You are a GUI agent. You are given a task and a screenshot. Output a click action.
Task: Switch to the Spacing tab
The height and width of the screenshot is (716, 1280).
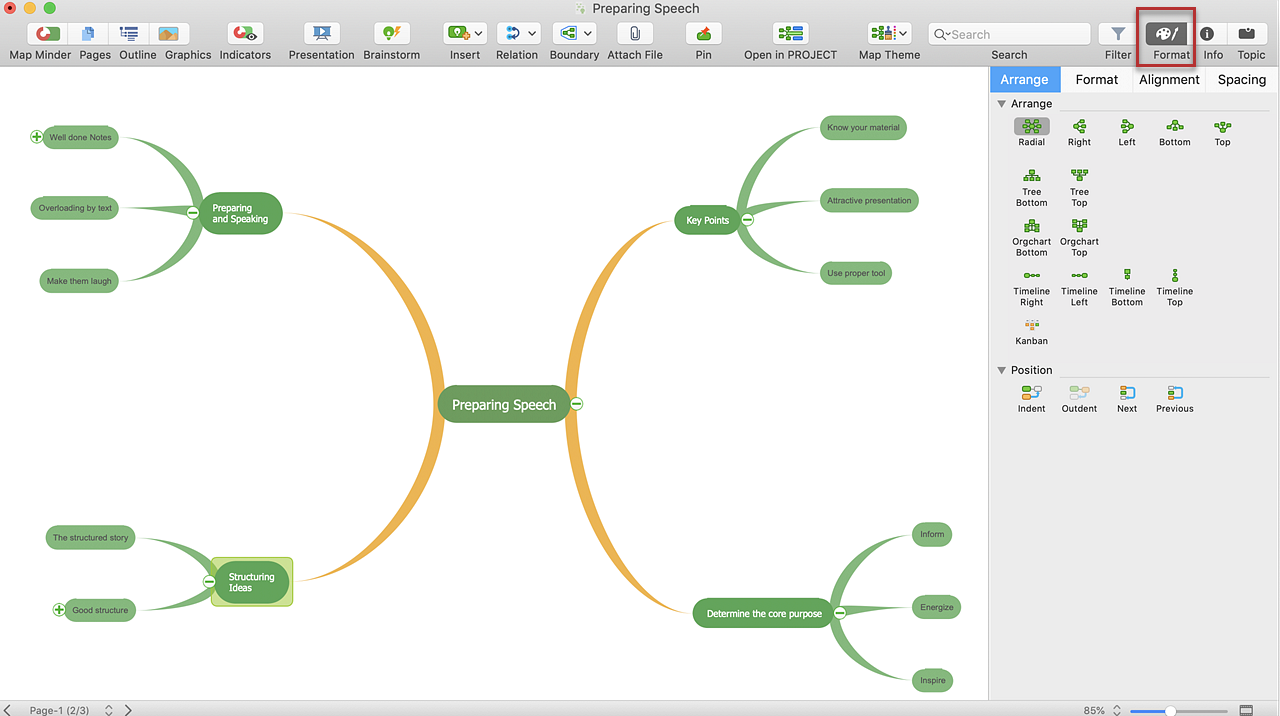pyautogui.click(x=1241, y=80)
